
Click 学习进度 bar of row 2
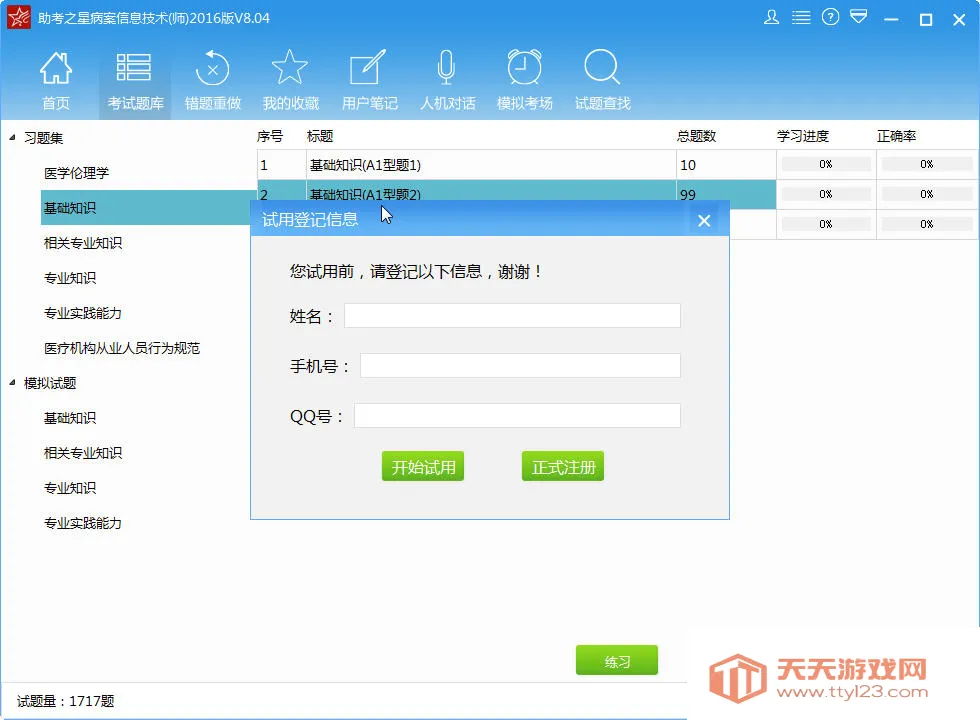tap(826, 194)
